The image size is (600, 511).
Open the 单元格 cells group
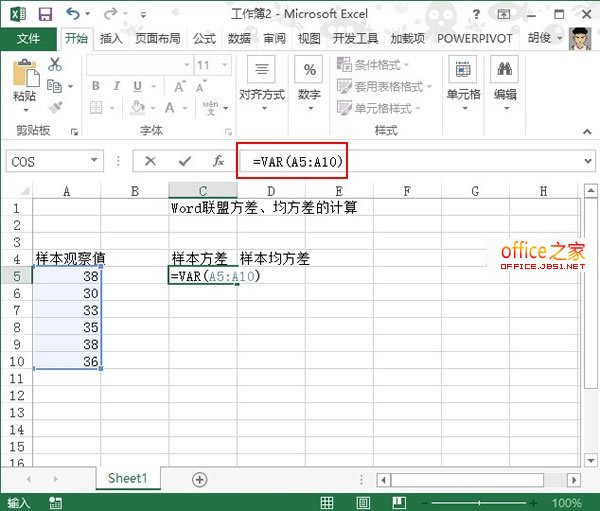coord(463,83)
